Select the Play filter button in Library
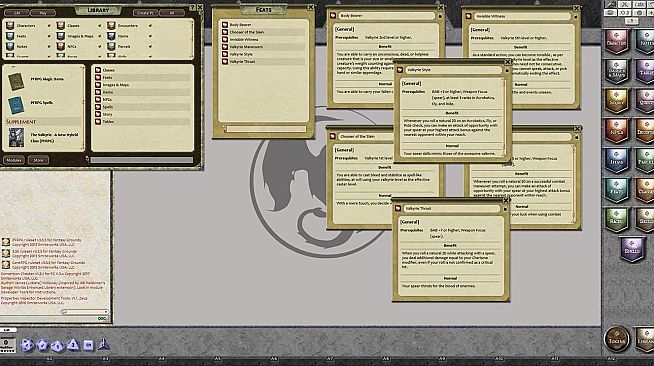The height and width of the screenshot is (366, 654). pos(43,13)
